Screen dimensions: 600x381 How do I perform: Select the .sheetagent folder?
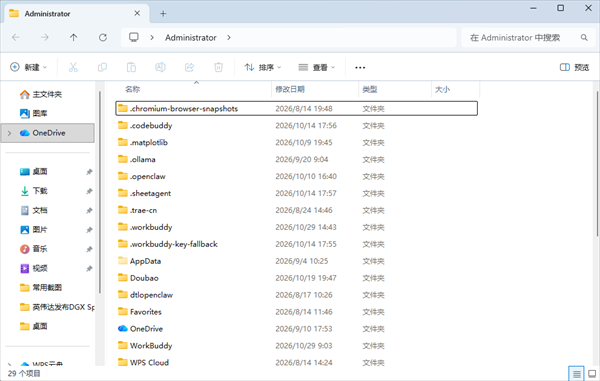tap(297, 193)
